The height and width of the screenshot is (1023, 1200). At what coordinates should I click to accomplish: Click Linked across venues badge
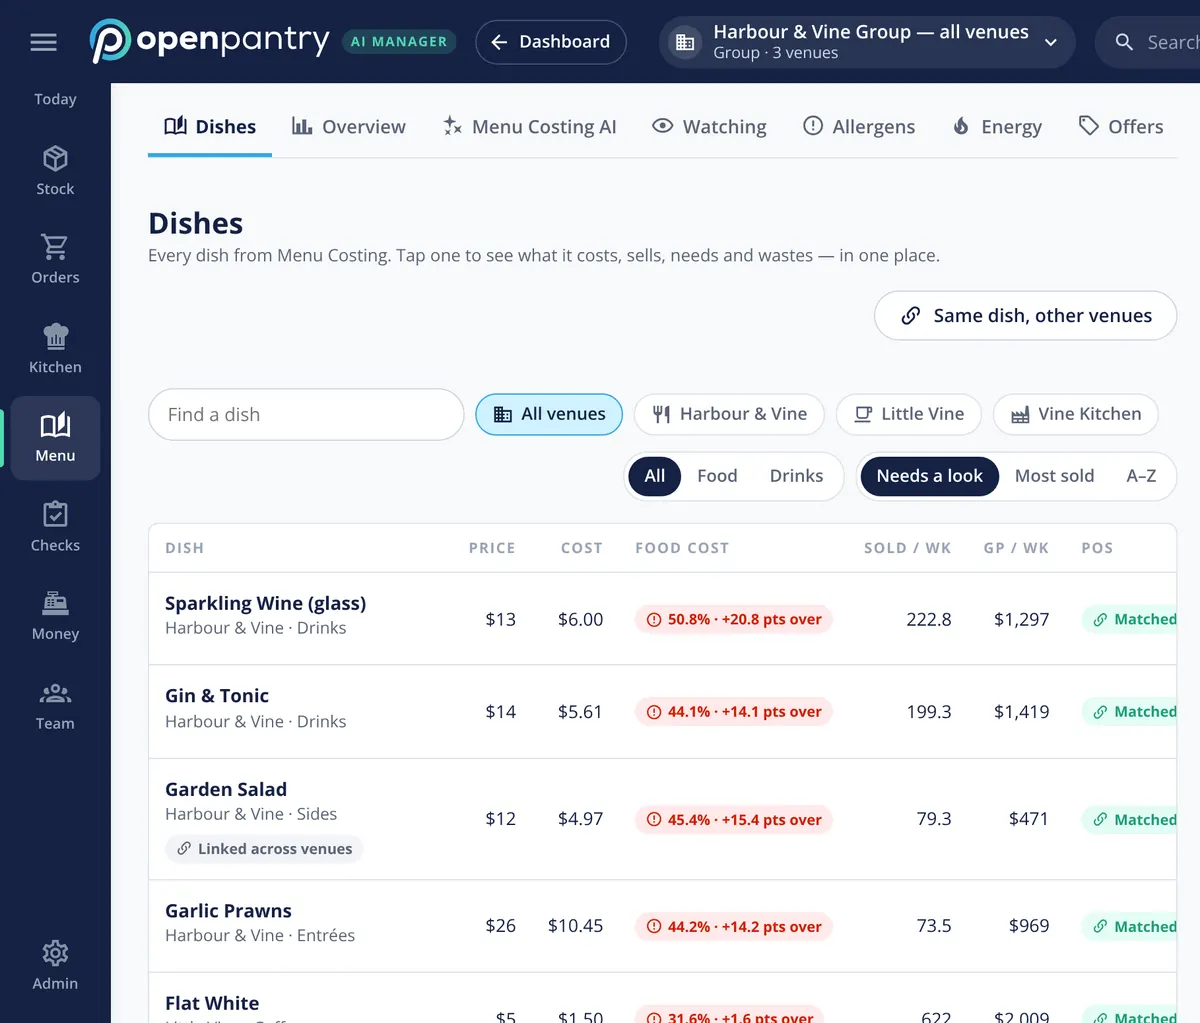pyautogui.click(x=264, y=849)
